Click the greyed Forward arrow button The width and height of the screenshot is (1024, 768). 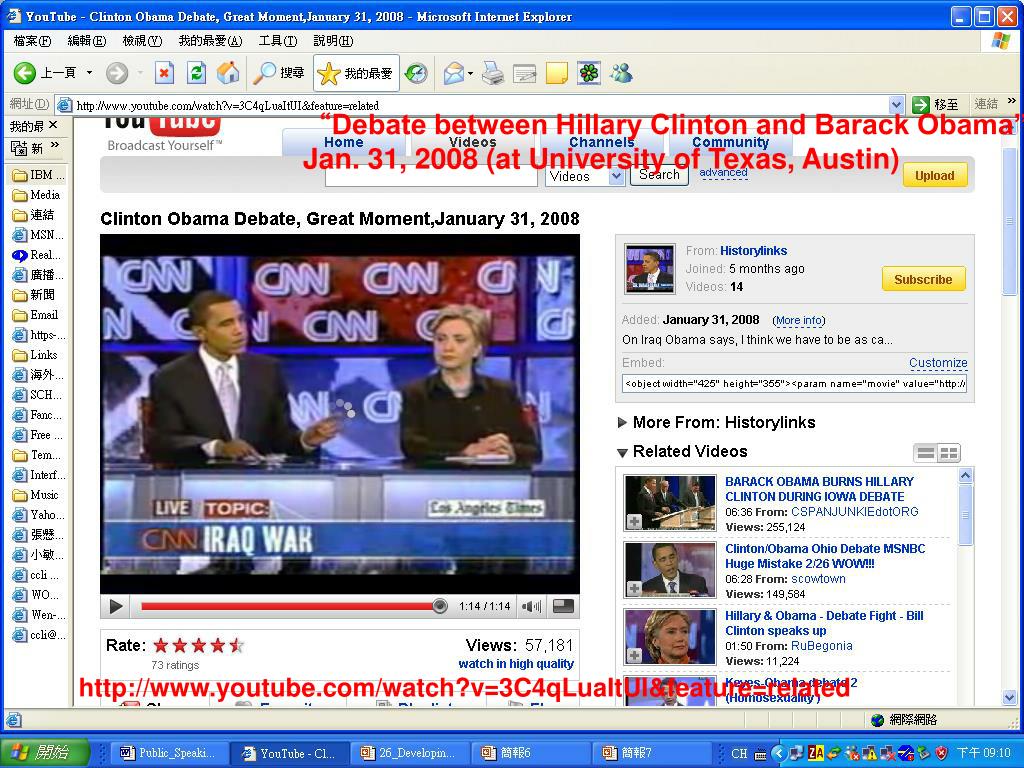[117, 73]
